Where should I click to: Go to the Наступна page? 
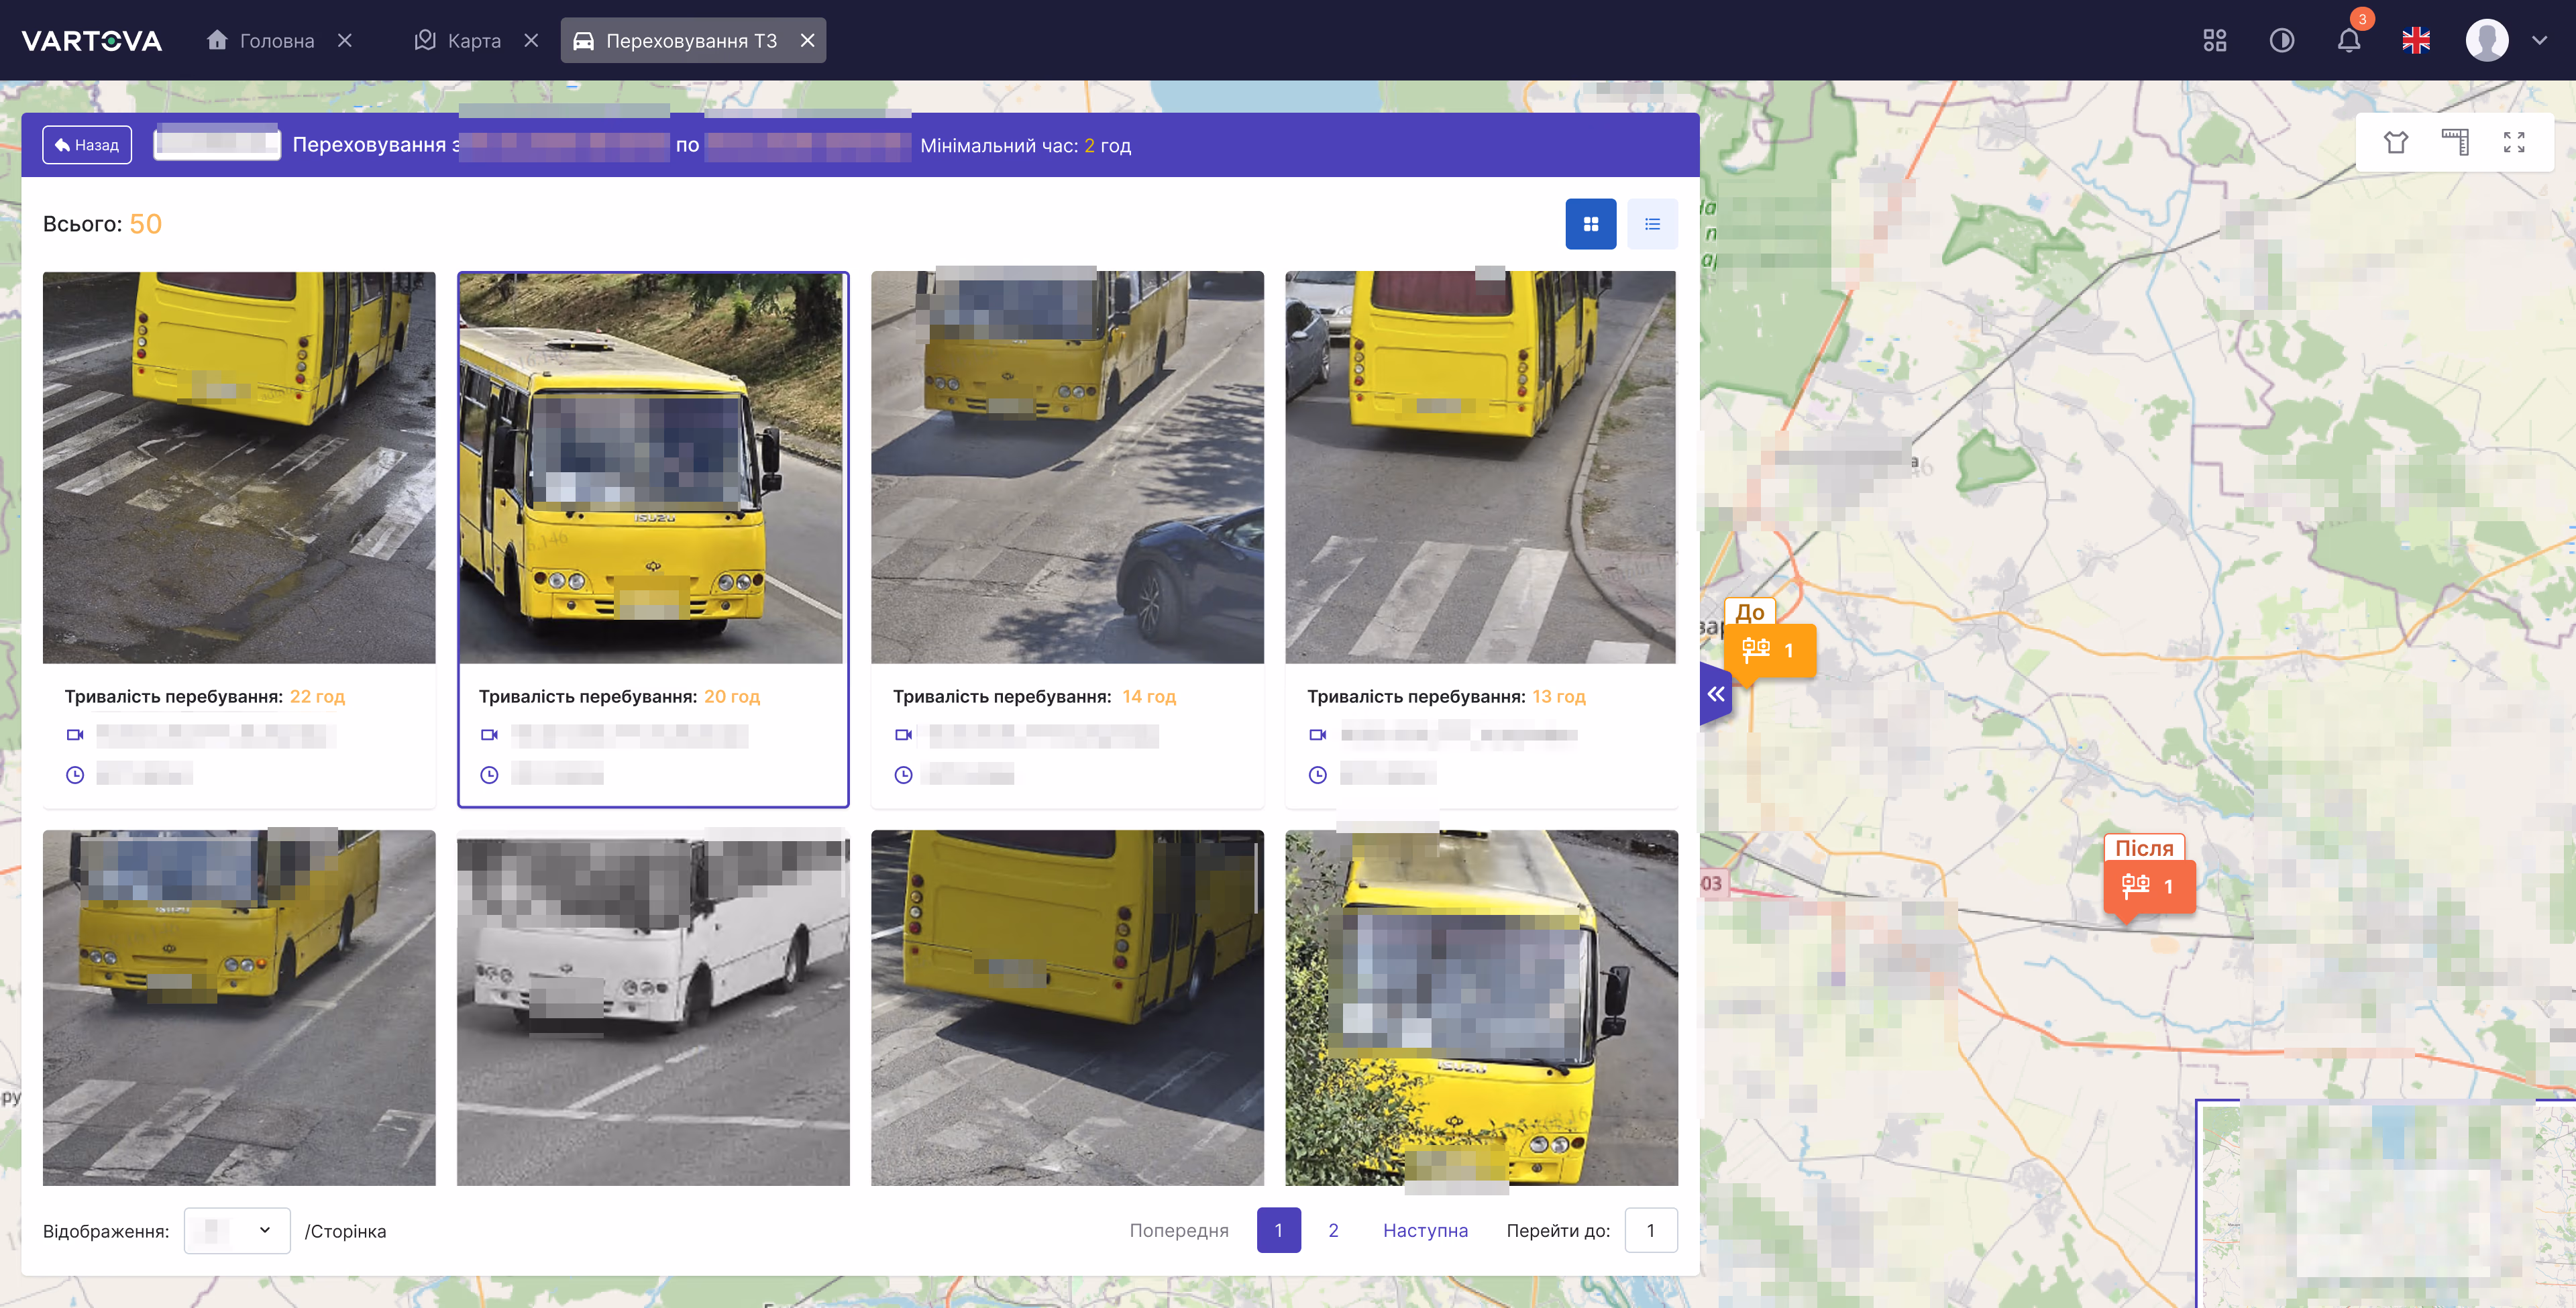click(1425, 1230)
